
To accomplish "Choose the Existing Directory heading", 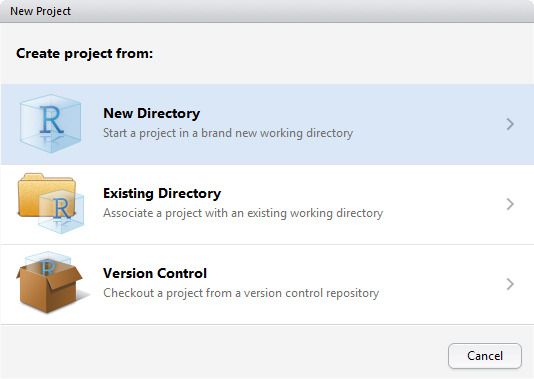I will (162, 193).
